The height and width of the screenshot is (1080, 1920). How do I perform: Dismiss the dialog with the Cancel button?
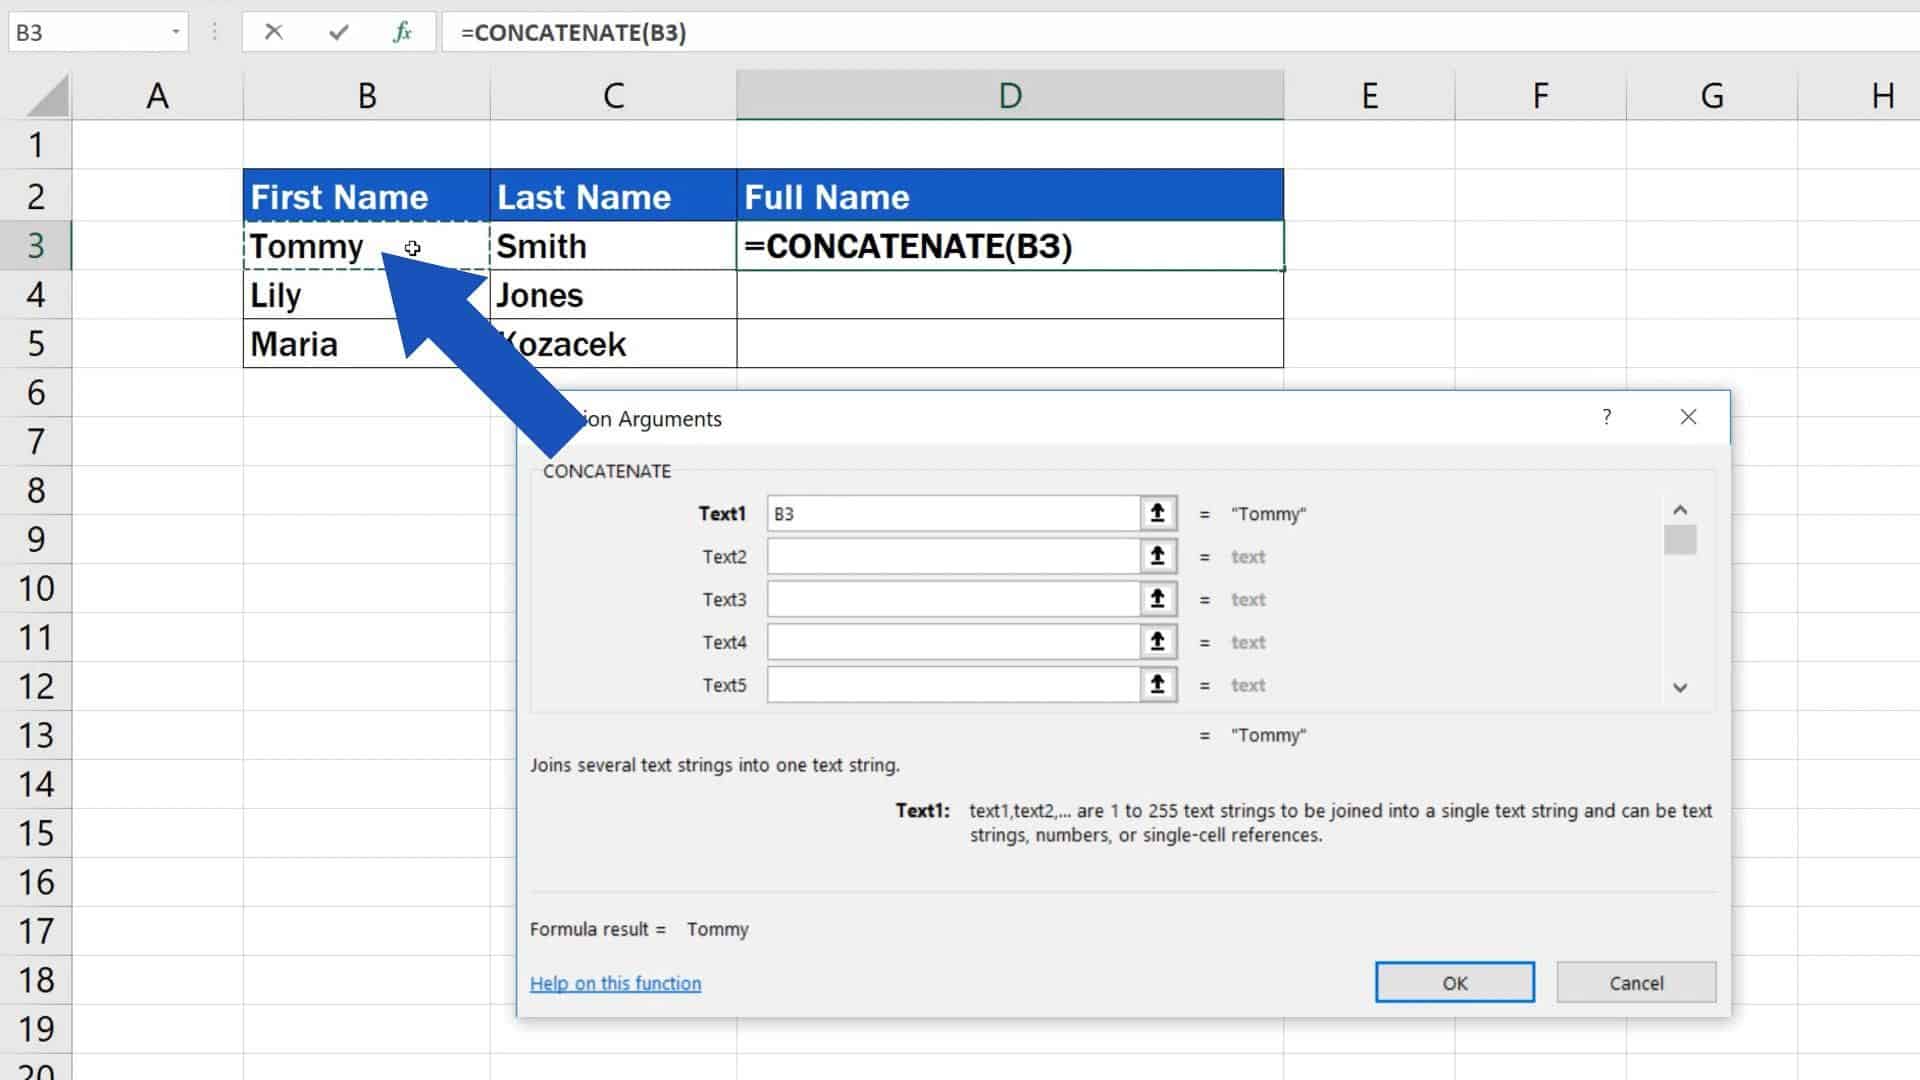(1636, 982)
